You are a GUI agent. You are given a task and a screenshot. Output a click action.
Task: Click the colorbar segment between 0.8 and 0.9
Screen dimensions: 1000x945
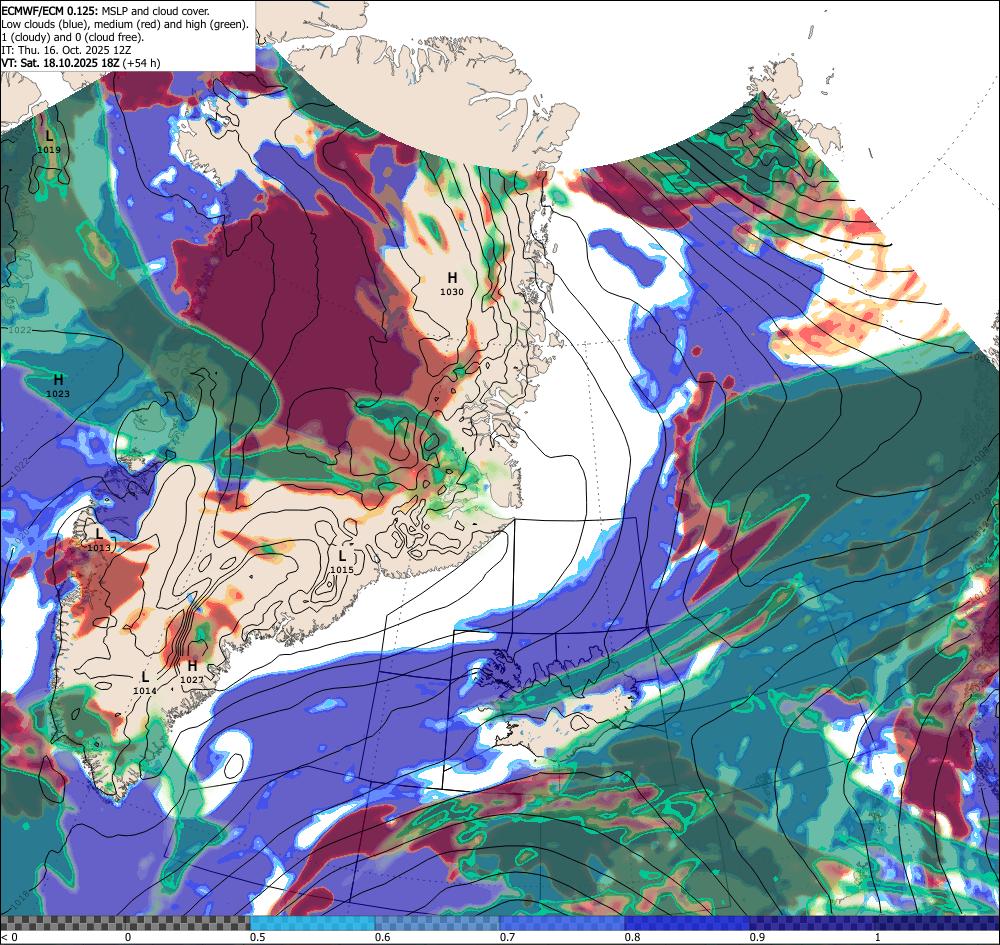click(x=688, y=923)
